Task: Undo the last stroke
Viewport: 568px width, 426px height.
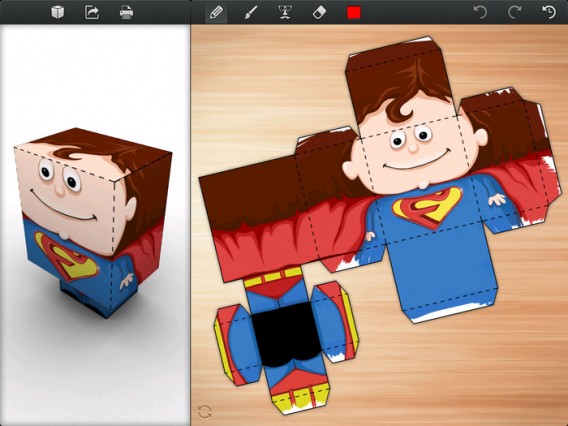Action: tap(480, 12)
